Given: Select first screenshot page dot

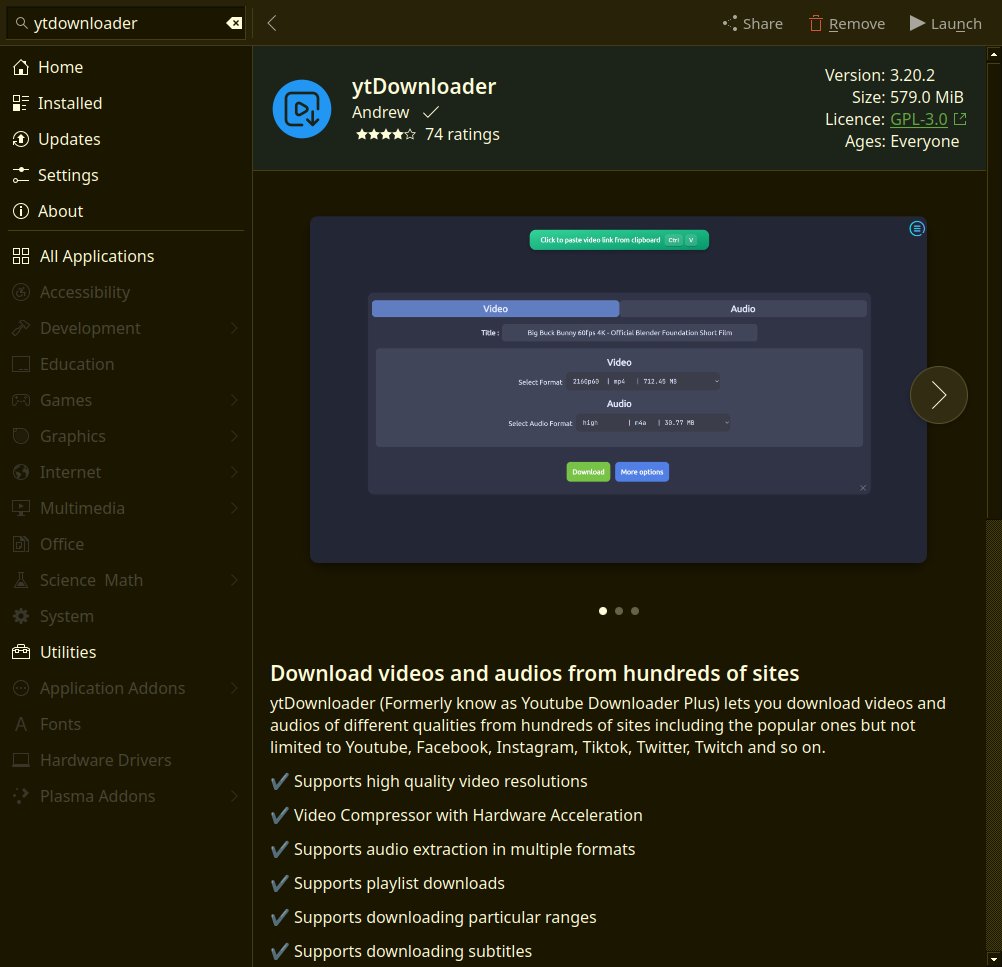Looking at the screenshot, I should pos(603,611).
